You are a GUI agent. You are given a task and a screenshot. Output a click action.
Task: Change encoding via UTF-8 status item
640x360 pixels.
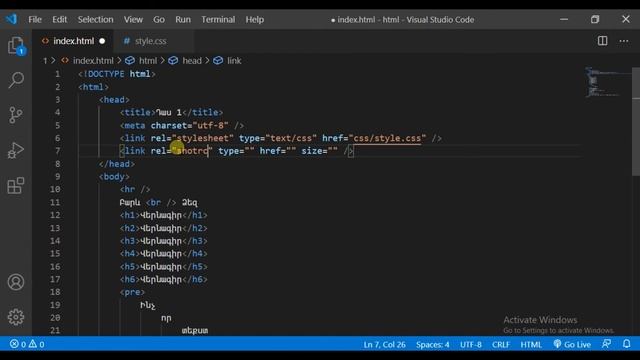[471, 344]
